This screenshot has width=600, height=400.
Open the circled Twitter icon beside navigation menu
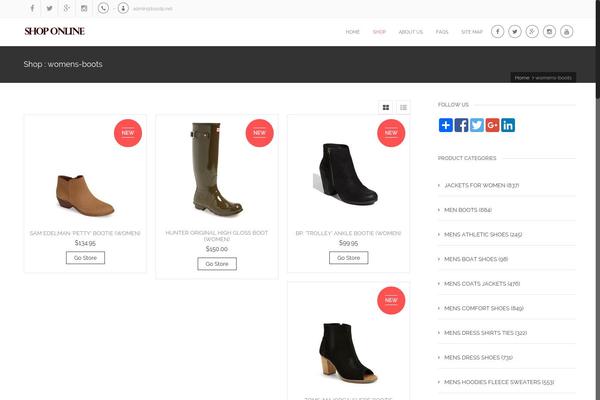pos(515,31)
